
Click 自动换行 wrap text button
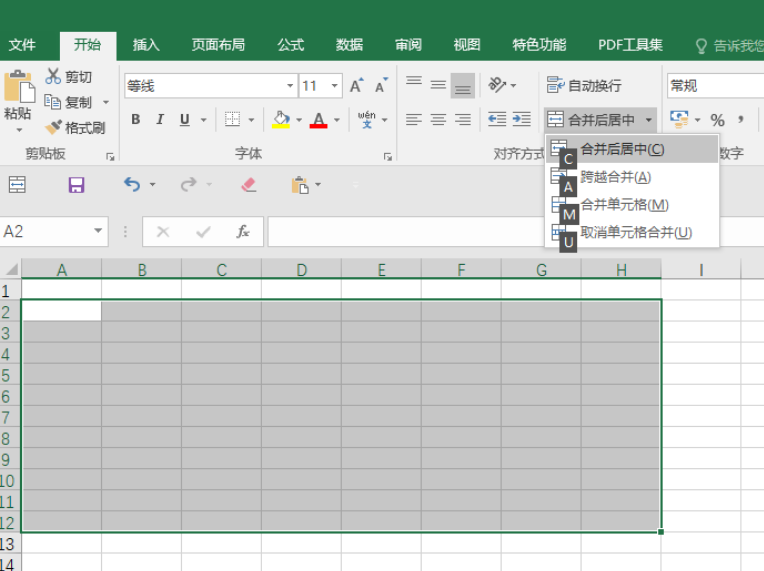pyautogui.click(x=584, y=85)
